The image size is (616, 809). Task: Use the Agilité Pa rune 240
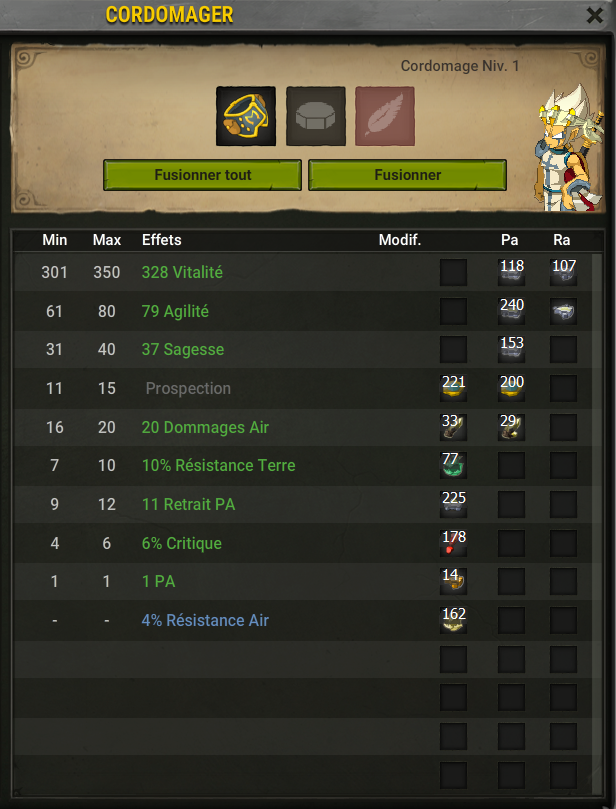coord(511,311)
